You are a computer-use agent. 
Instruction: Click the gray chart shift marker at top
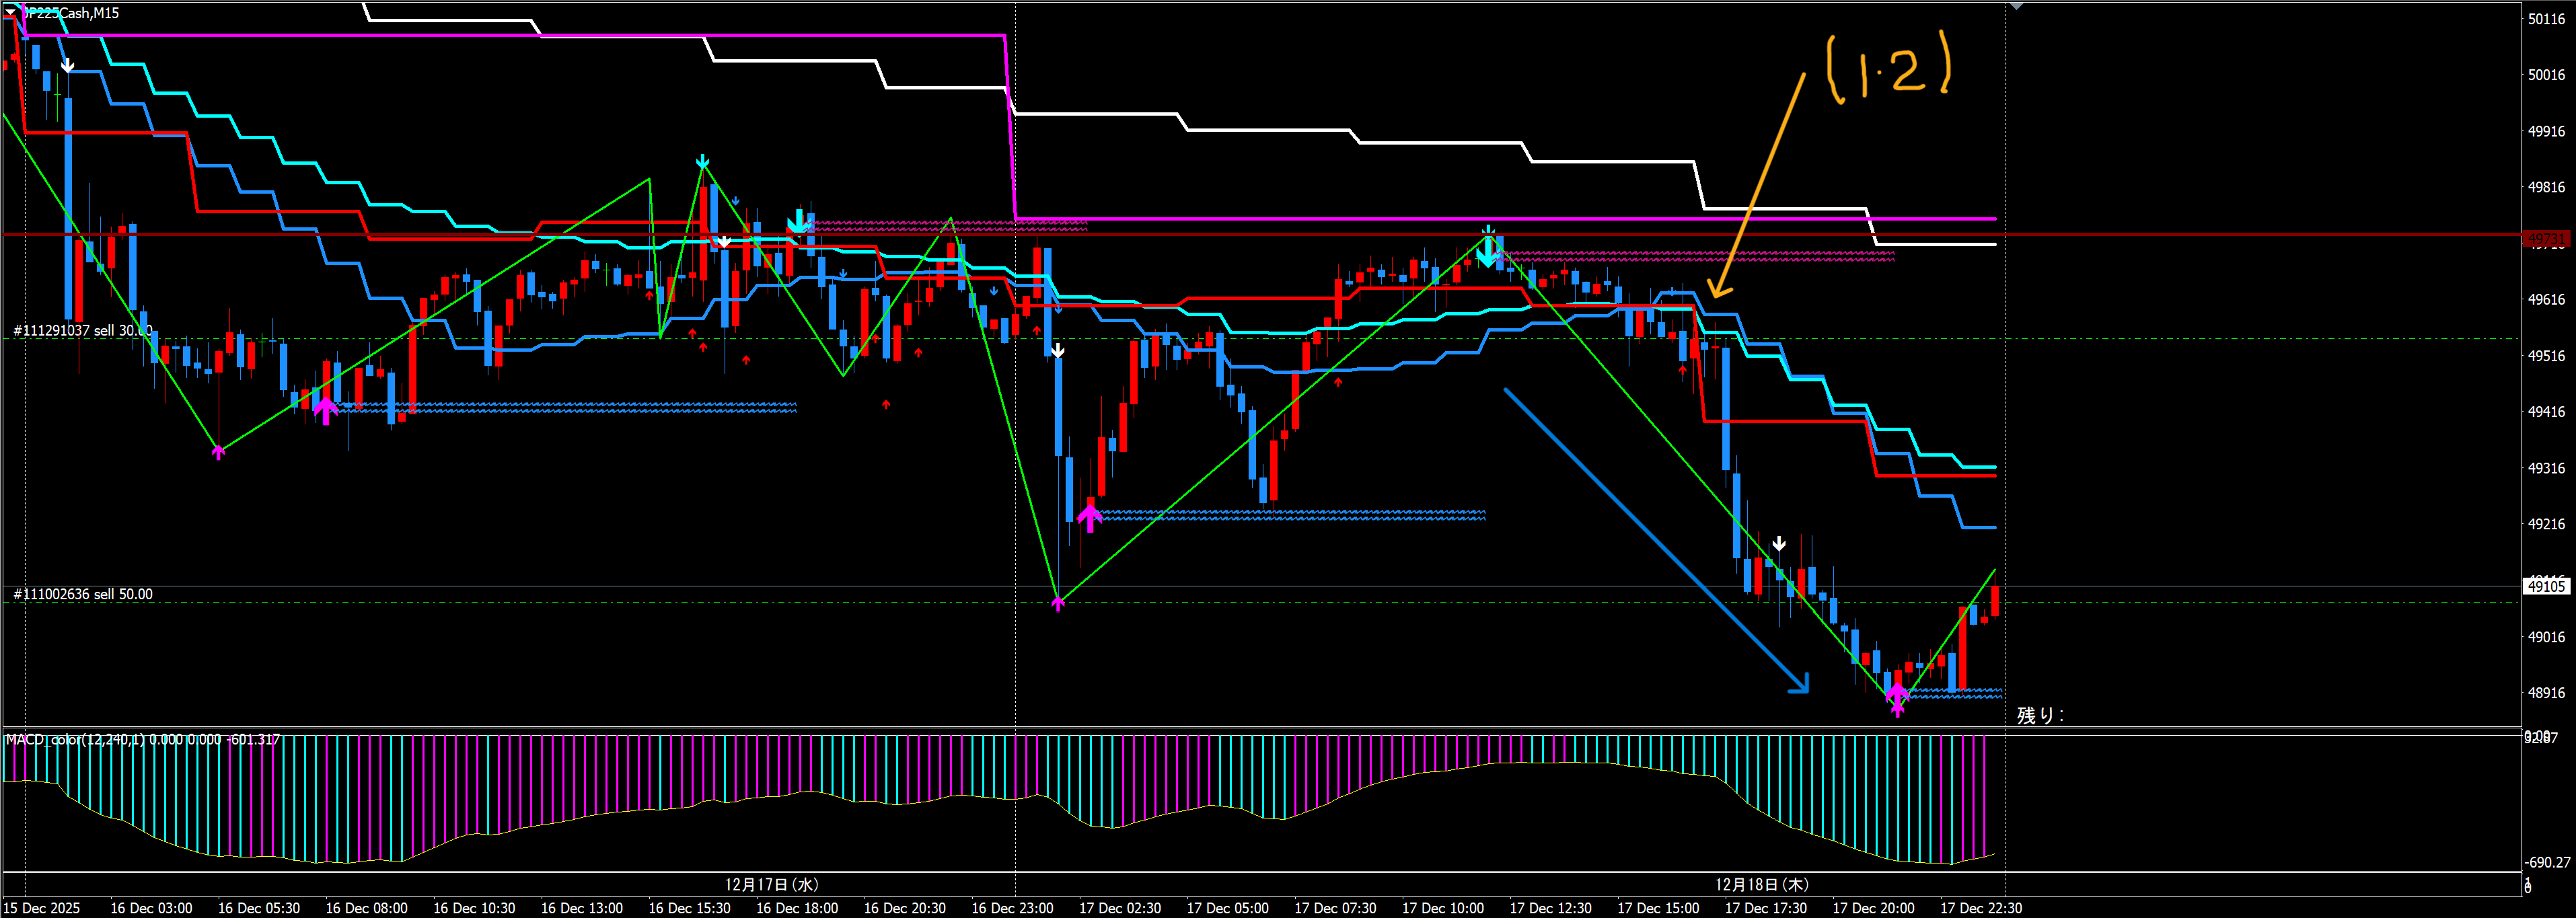click(x=2016, y=6)
